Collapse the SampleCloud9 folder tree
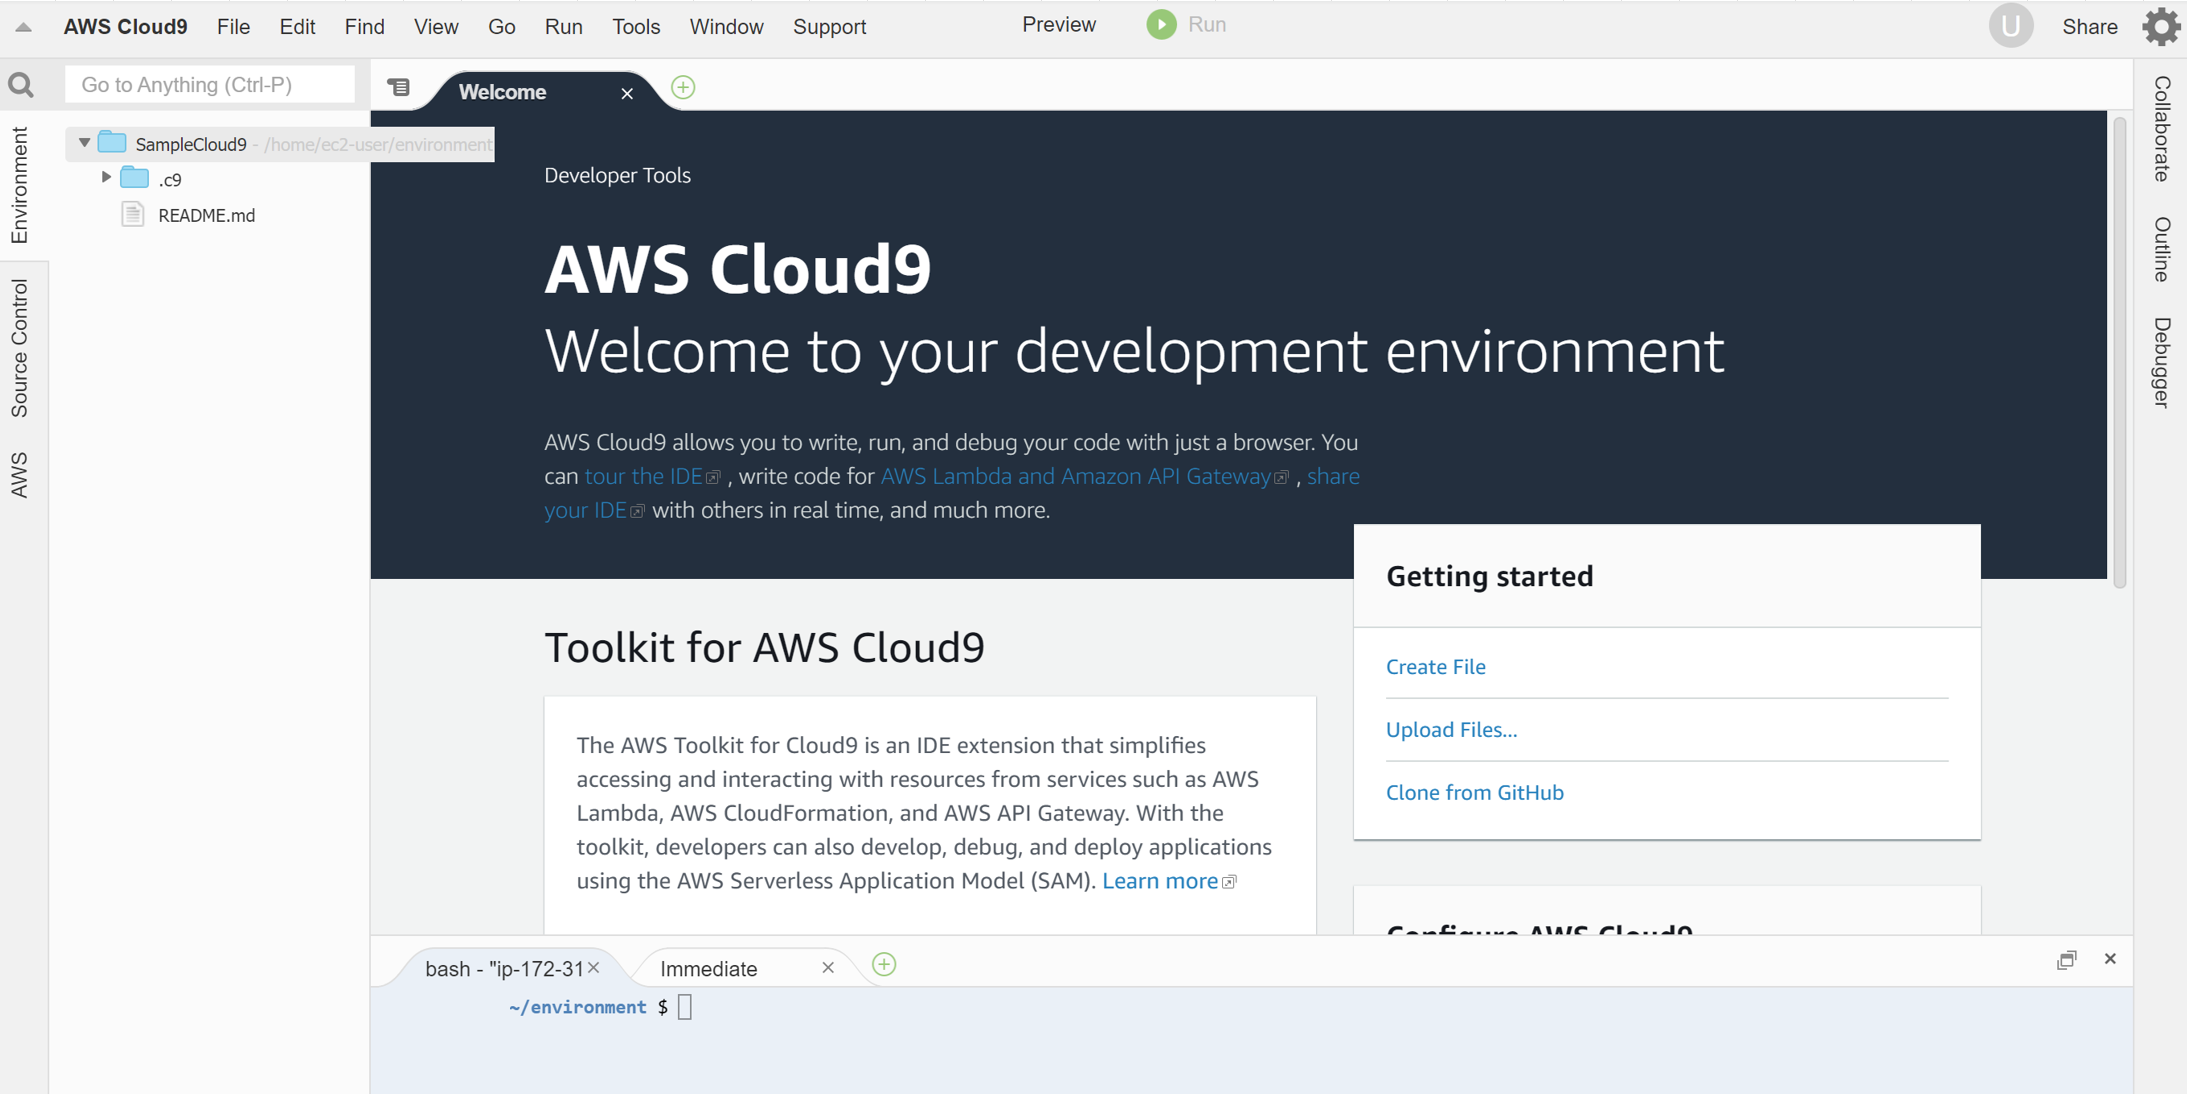Image resolution: width=2187 pixels, height=1094 pixels. 84,142
